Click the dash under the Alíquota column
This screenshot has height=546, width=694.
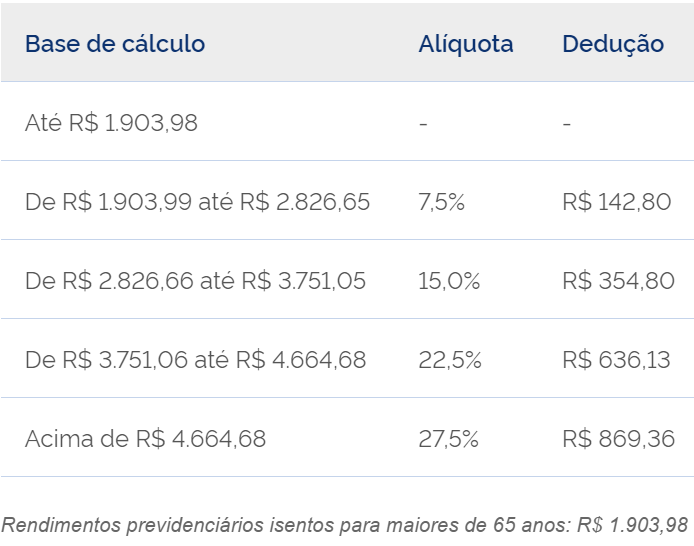[x=424, y=123]
